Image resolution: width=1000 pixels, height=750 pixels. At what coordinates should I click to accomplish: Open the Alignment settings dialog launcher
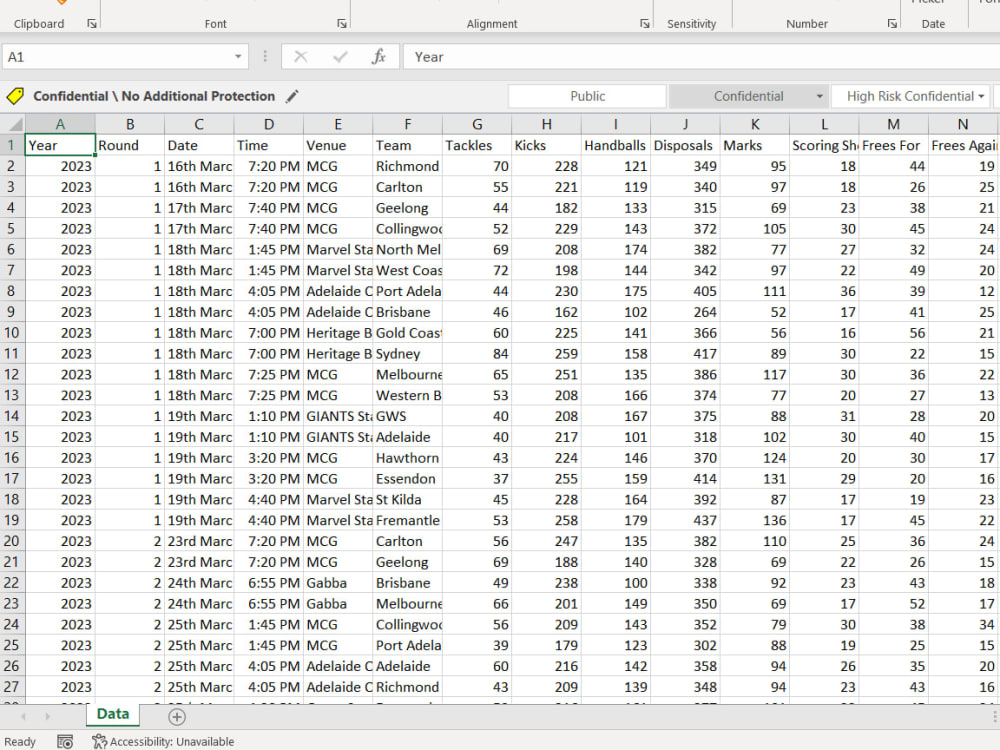pos(644,24)
